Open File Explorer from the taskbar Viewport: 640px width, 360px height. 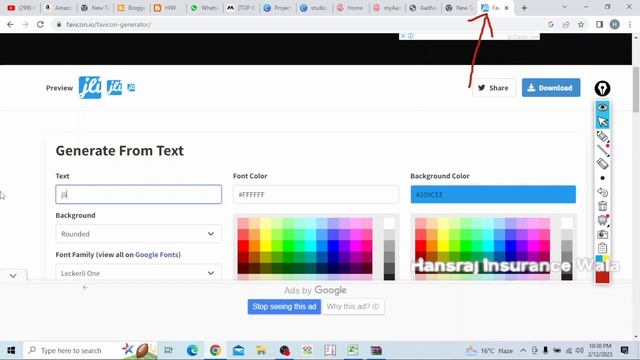pos(261,350)
